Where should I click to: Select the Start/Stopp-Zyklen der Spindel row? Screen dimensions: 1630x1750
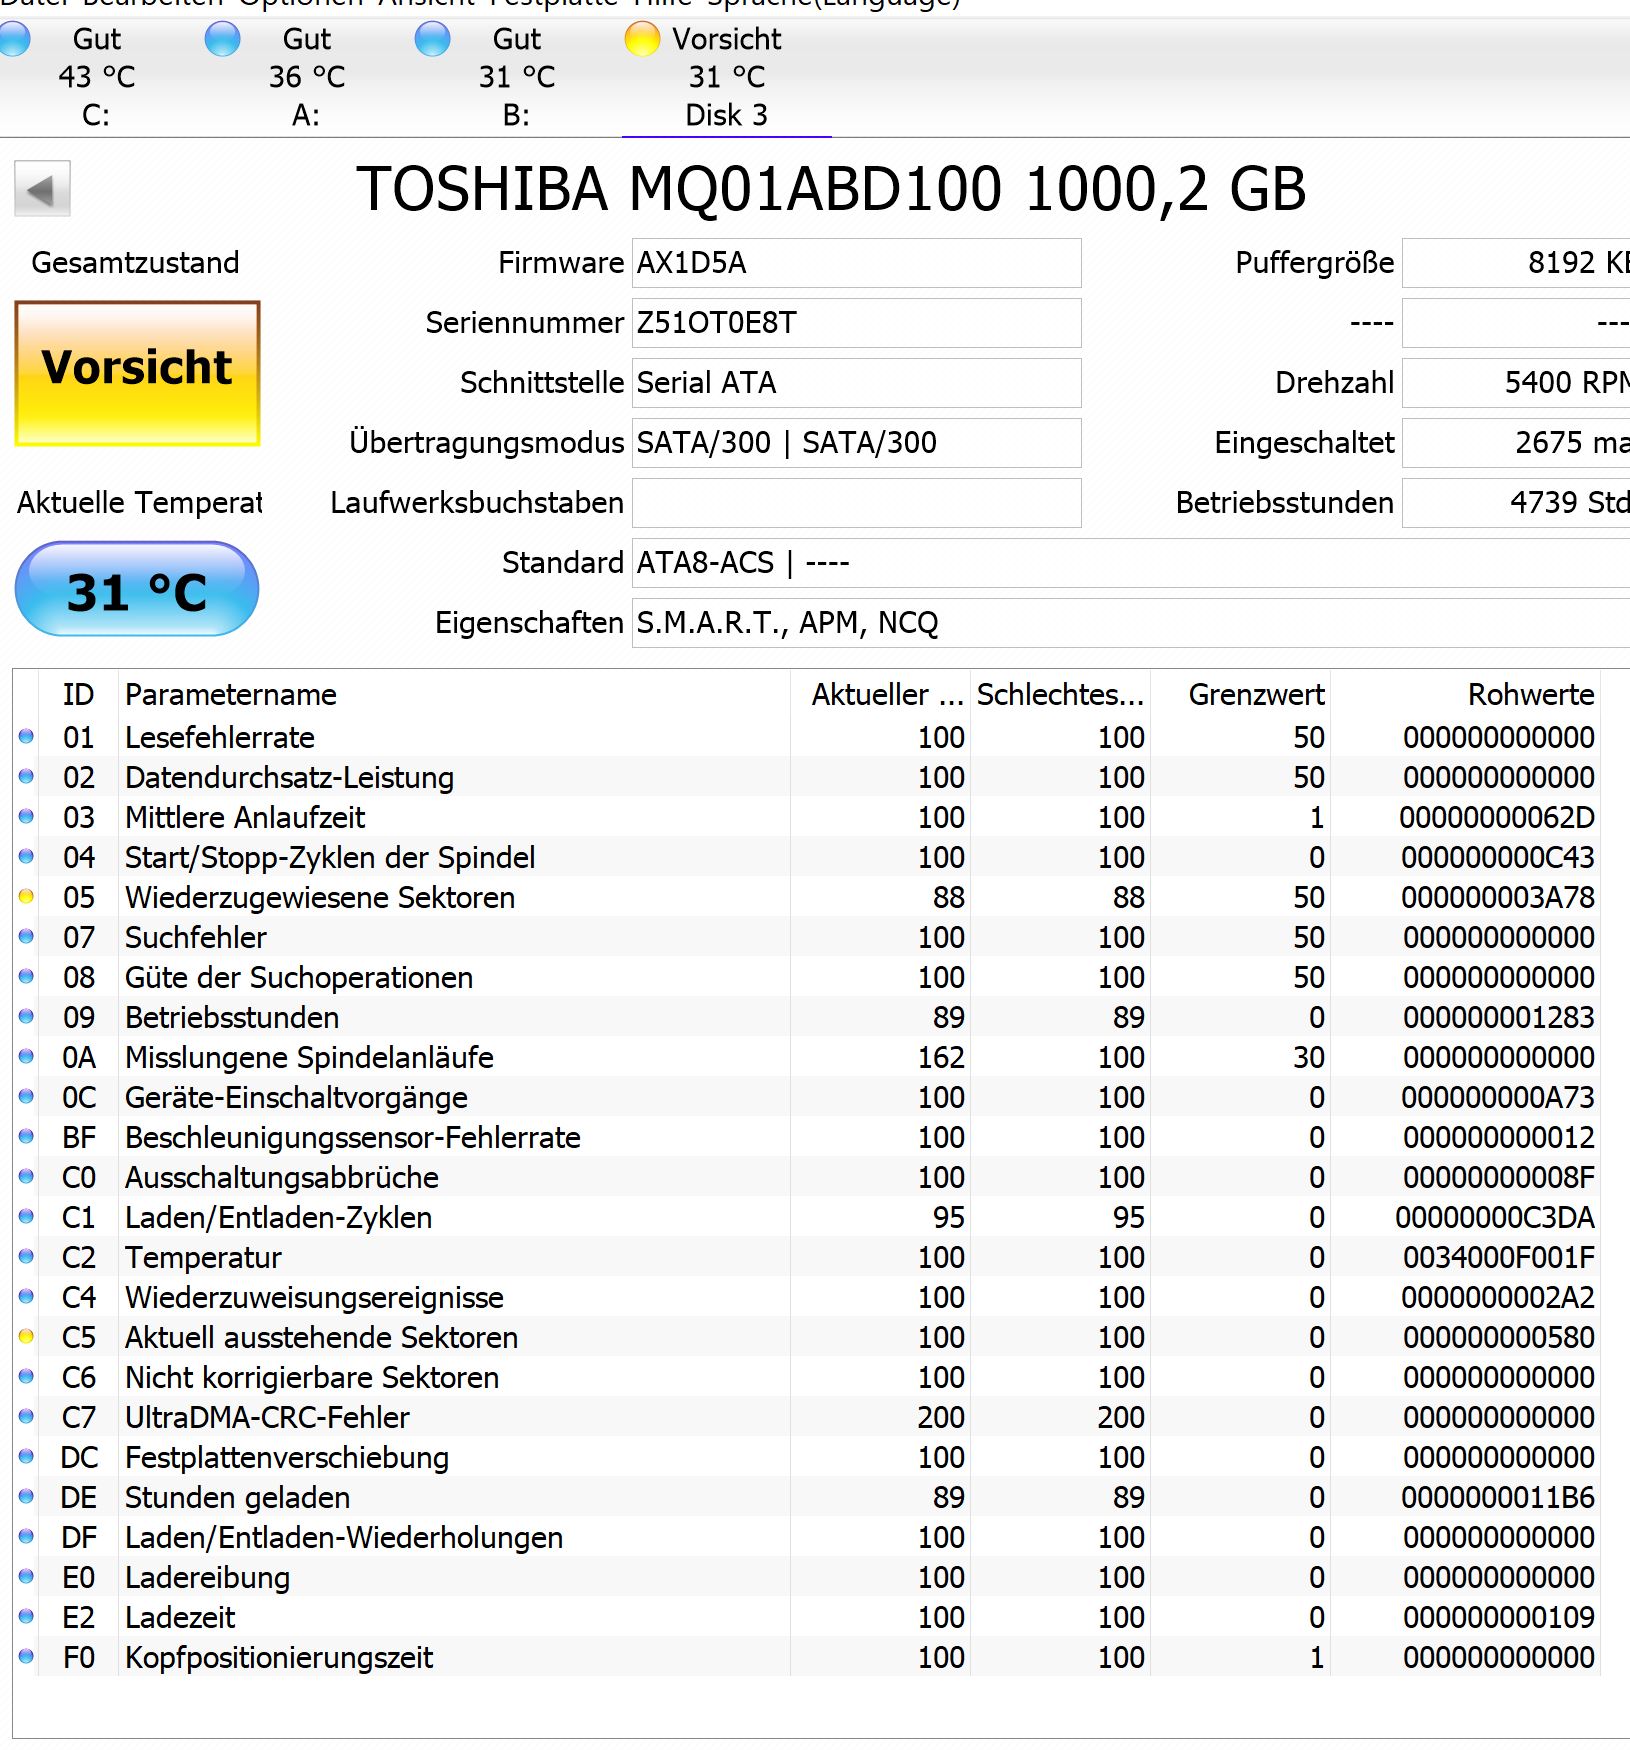click(x=807, y=857)
